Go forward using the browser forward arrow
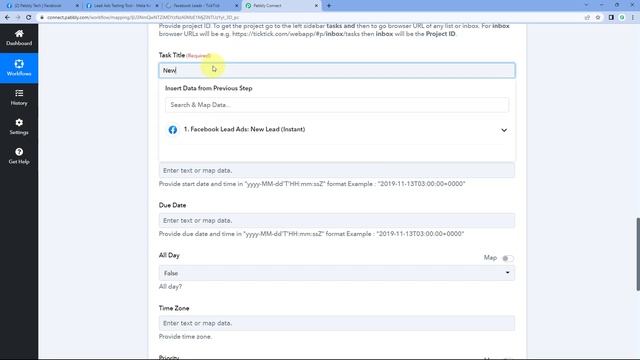The height and width of the screenshot is (360, 640). [x=18, y=17]
